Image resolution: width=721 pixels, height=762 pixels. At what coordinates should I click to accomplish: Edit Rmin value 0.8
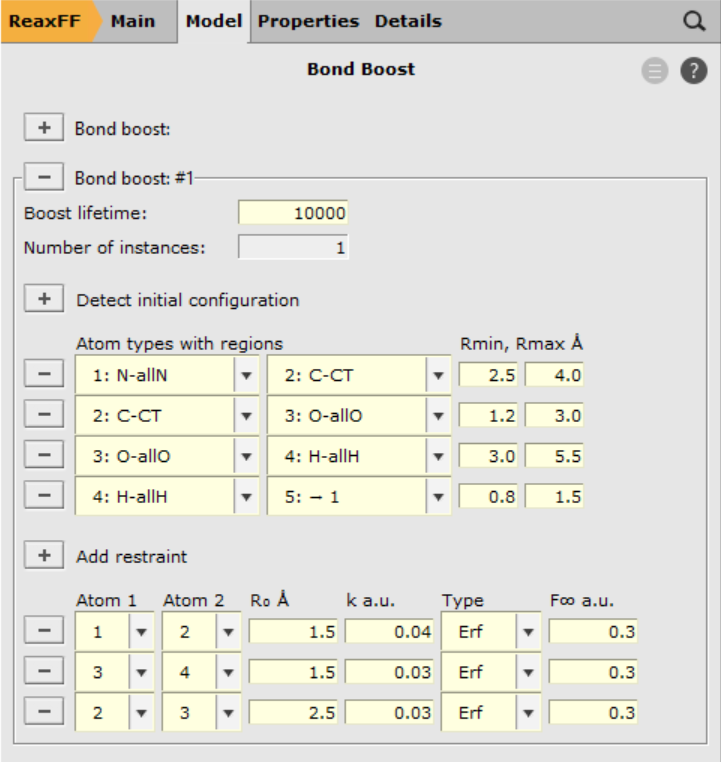[x=488, y=496]
